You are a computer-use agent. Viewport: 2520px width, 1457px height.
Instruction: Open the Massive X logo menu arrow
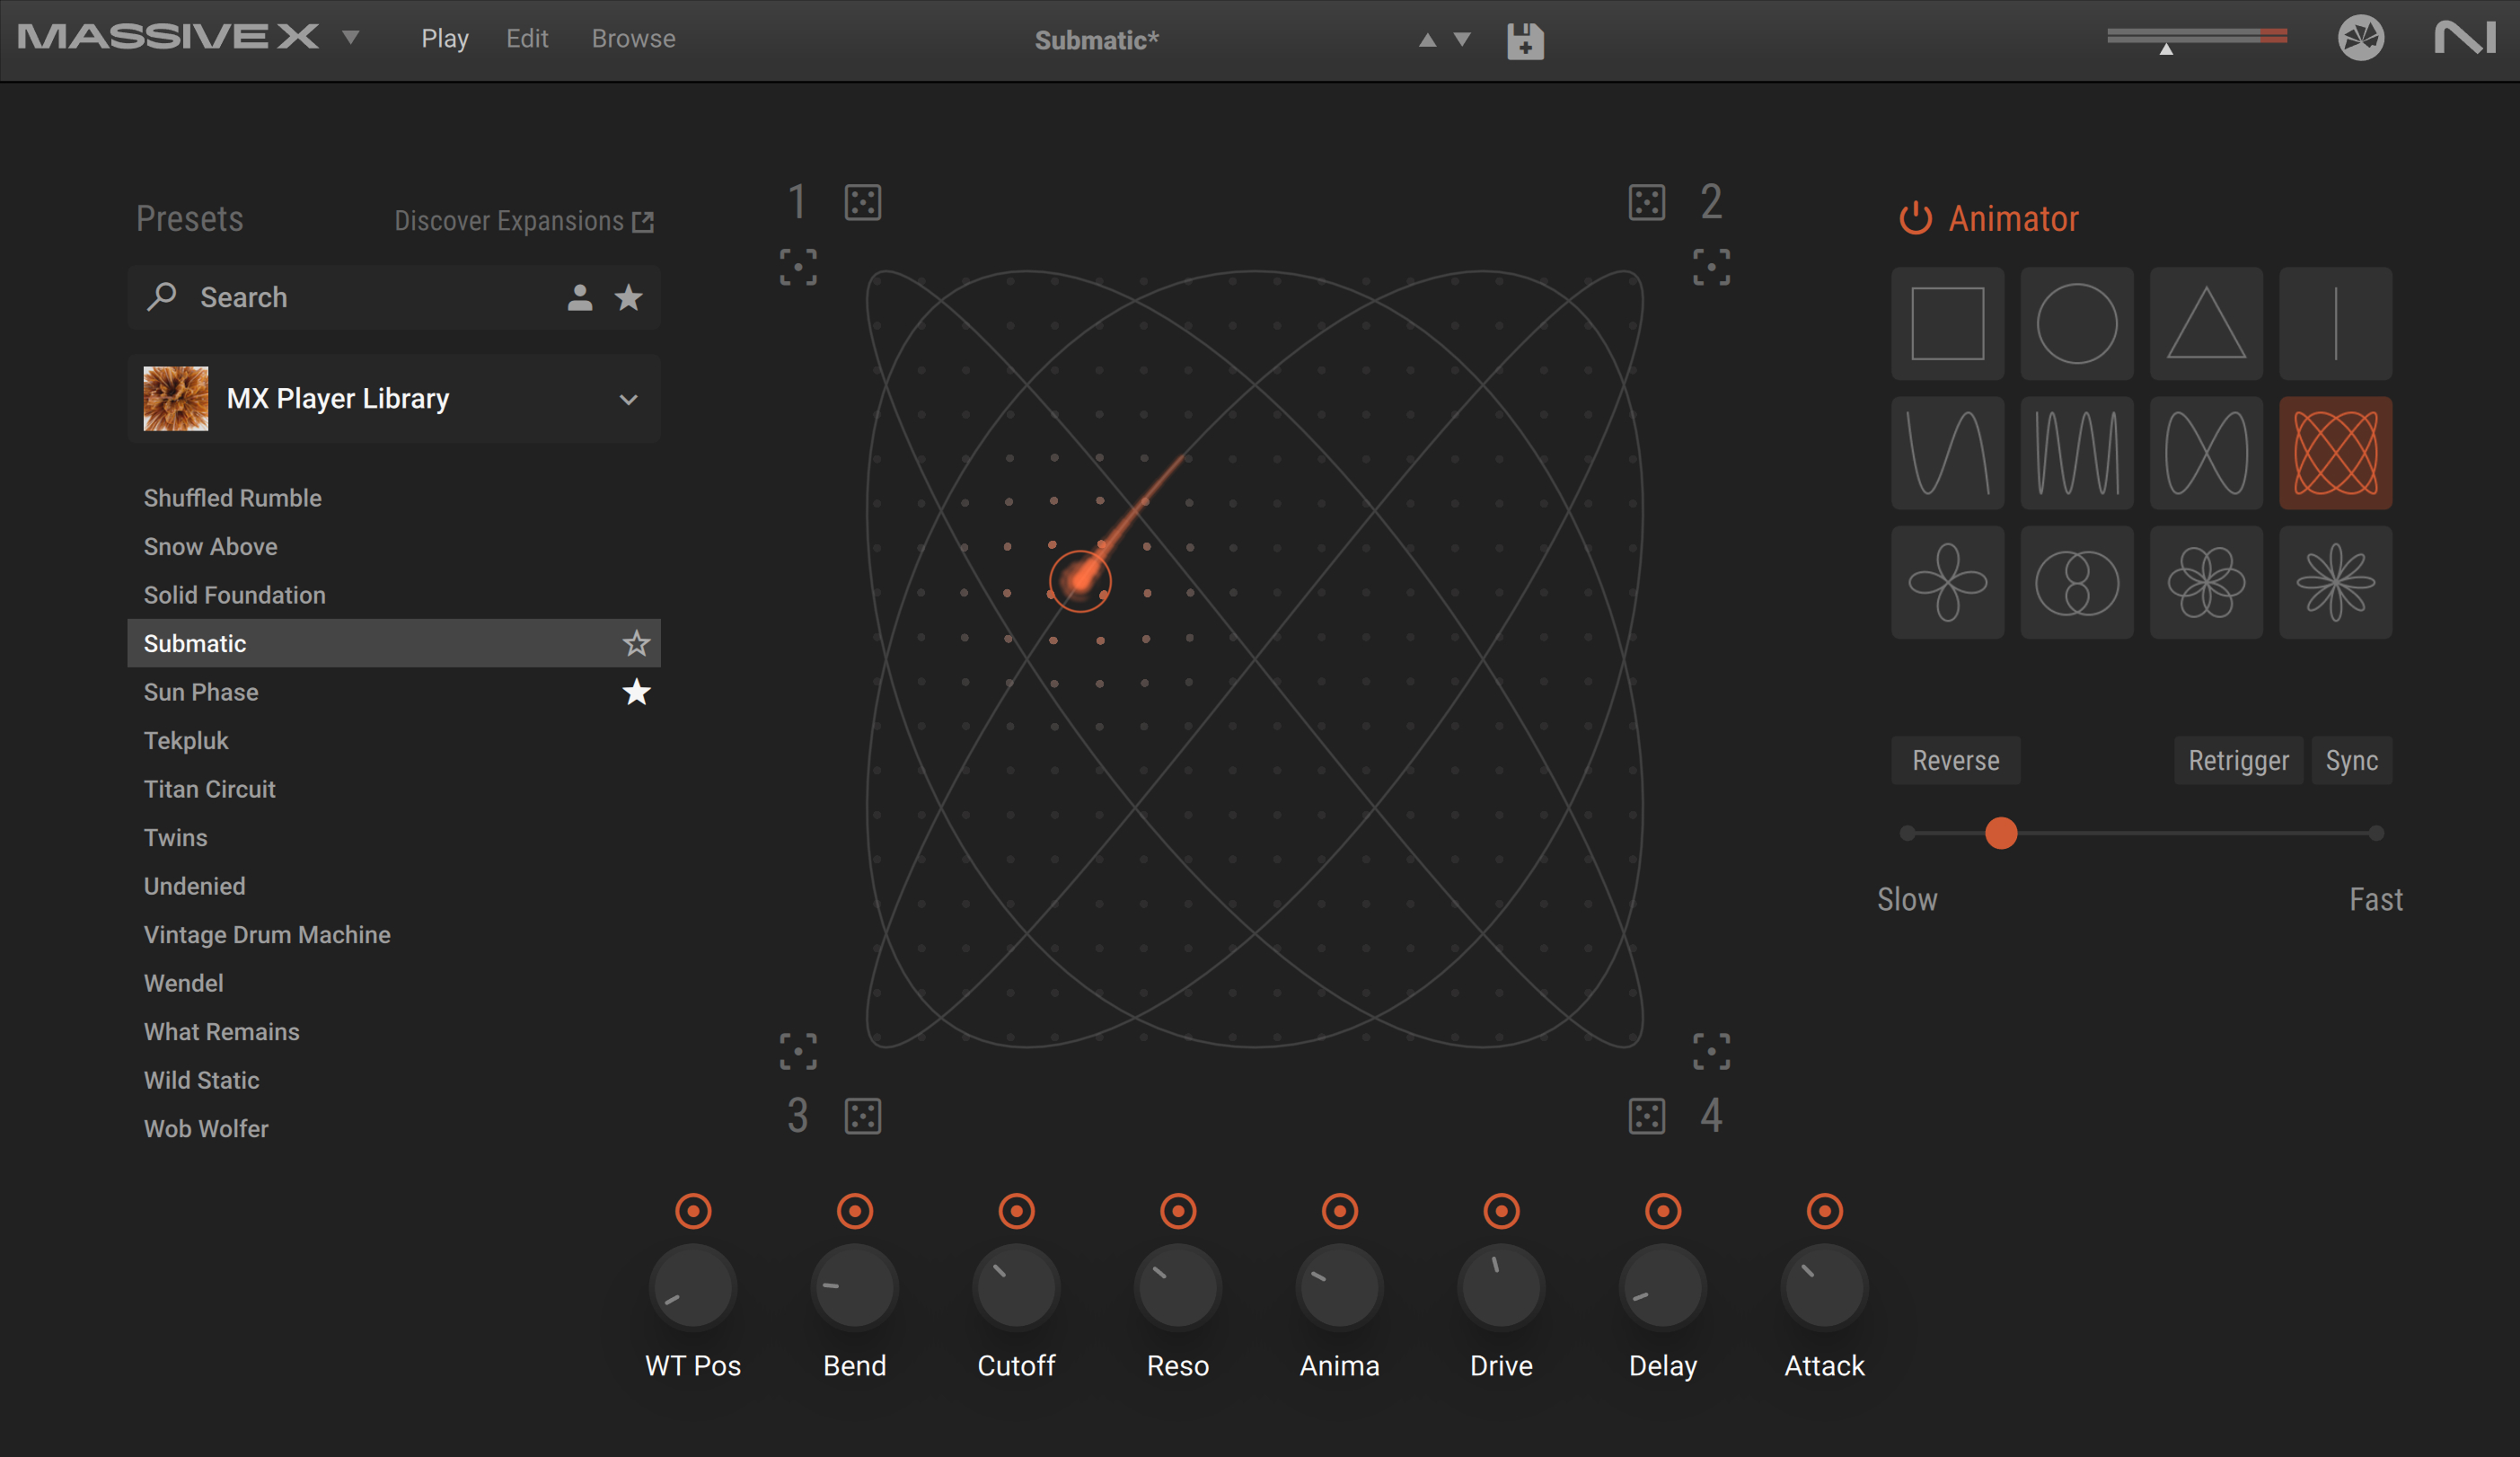(x=350, y=38)
